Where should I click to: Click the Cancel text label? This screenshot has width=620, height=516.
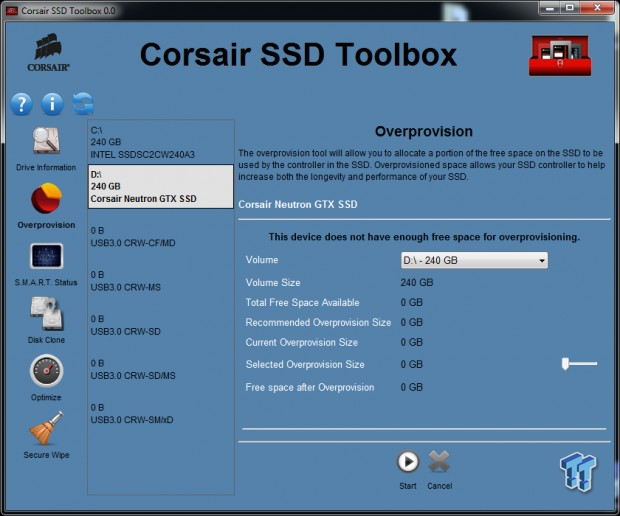[x=440, y=486]
